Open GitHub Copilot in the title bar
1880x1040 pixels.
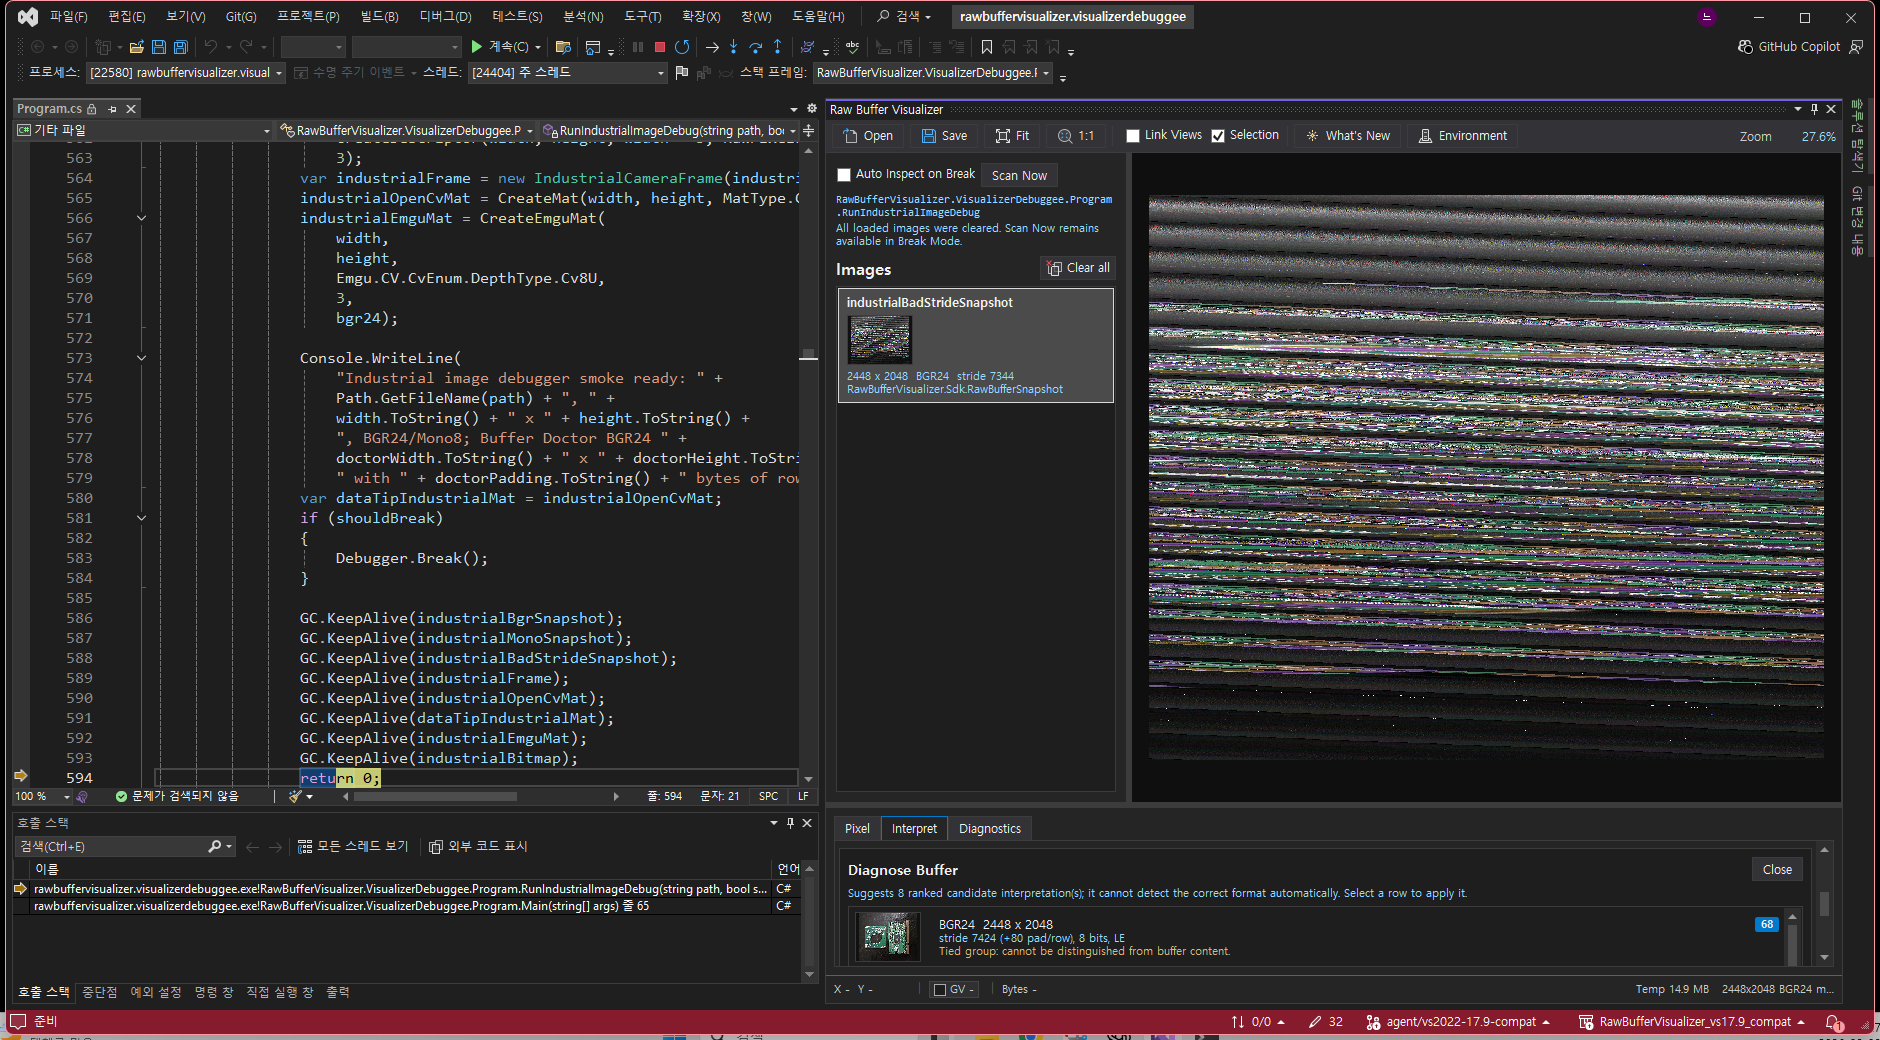[x=1789, y=46]
